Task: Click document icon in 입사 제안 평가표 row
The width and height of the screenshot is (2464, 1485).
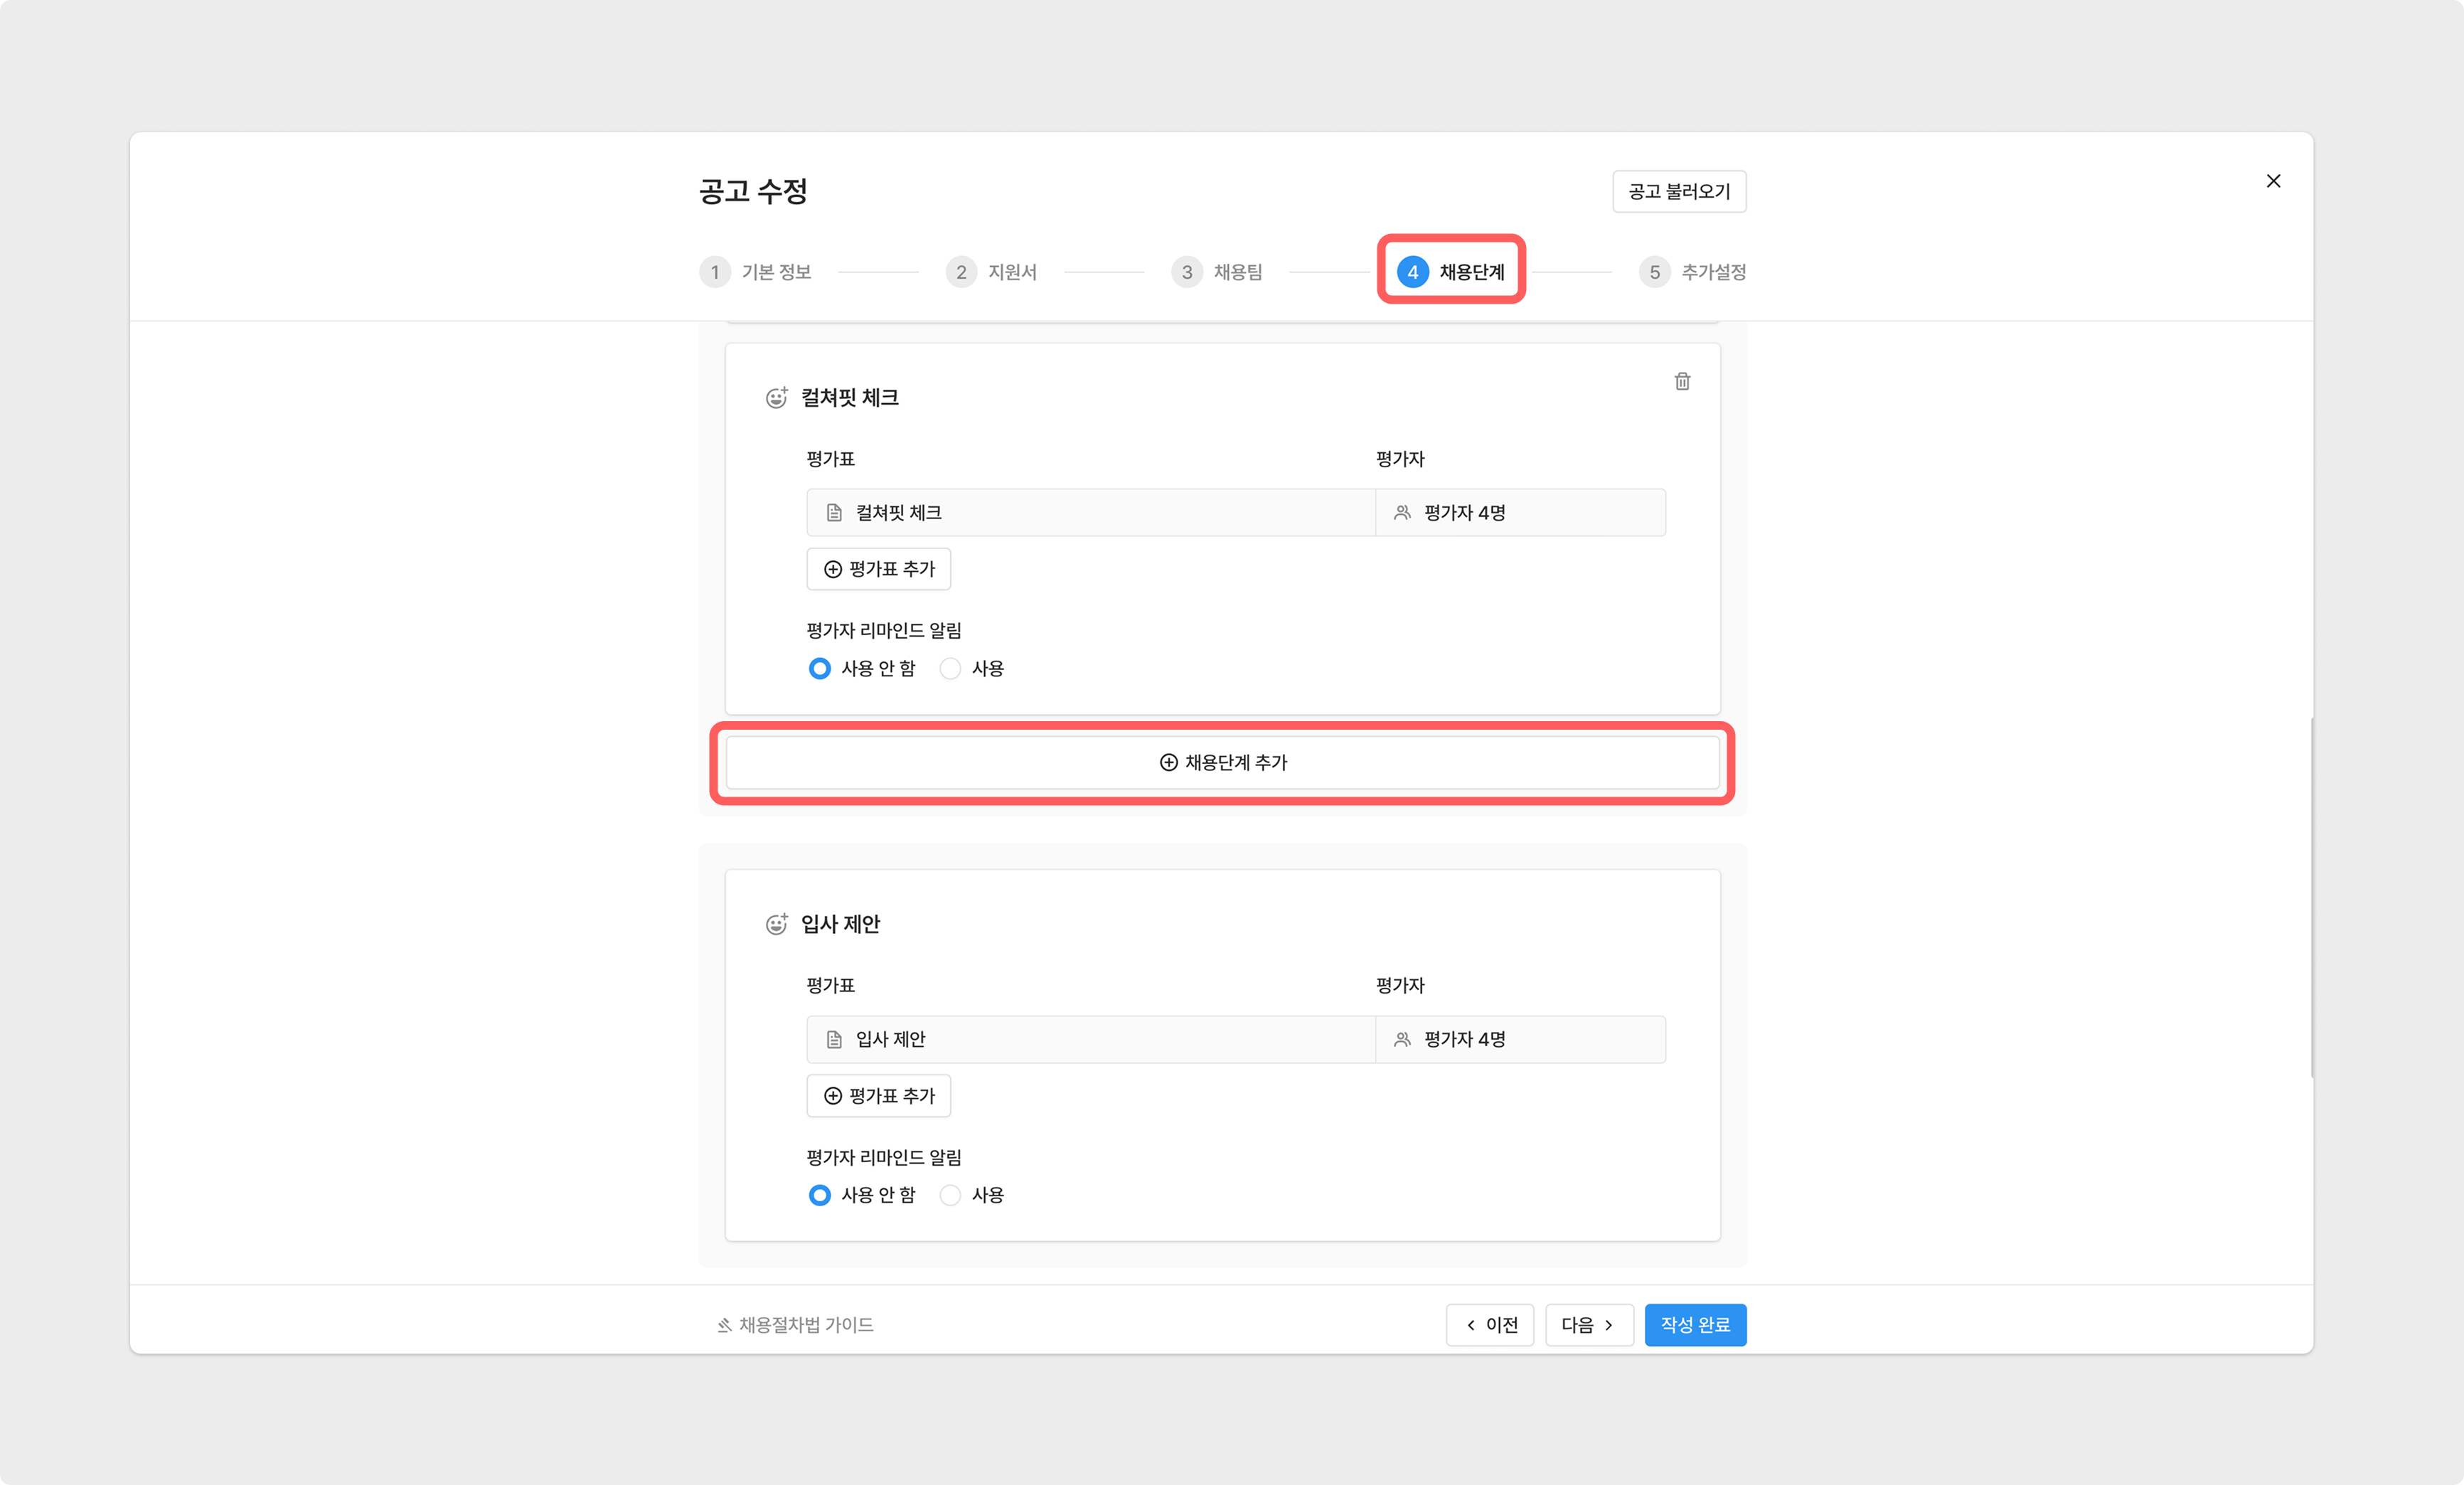Action: tap(834, 1040)
